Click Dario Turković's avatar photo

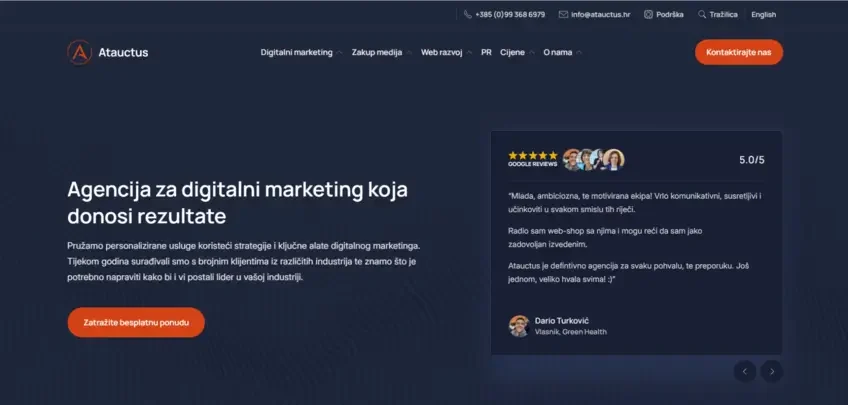519,326
